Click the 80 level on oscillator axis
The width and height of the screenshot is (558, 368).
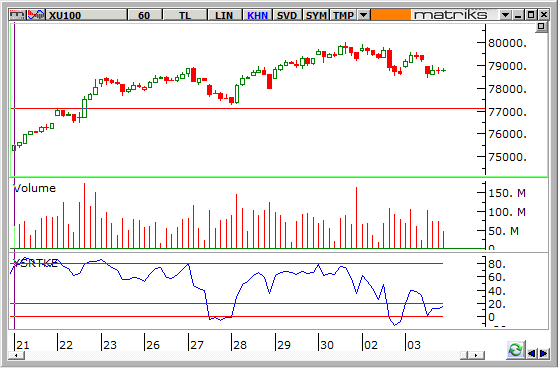(497, 264)
